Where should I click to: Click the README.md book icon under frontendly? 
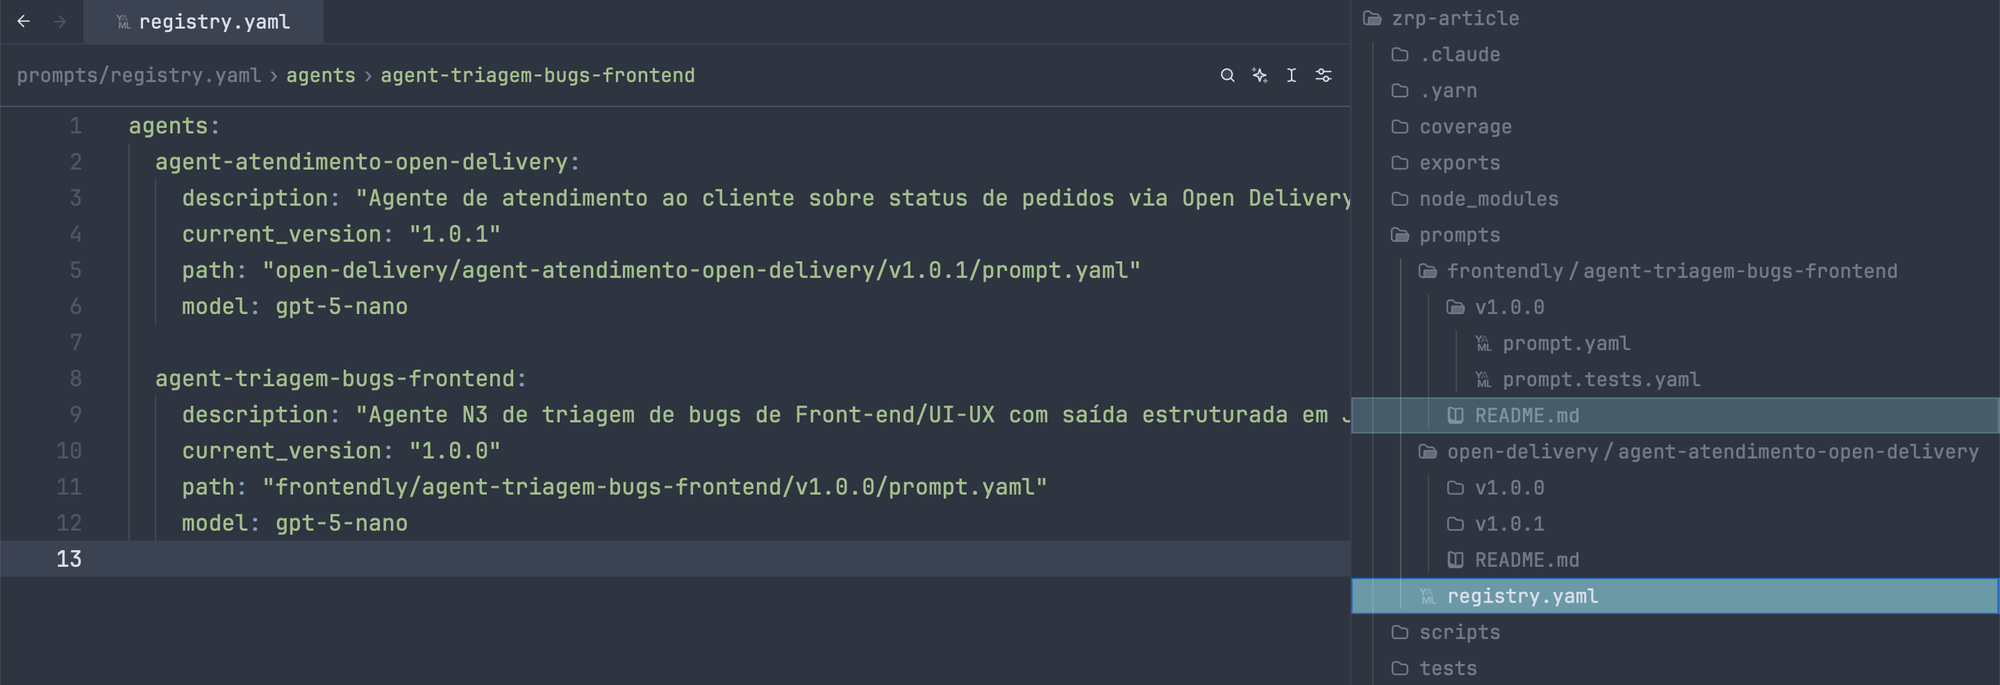point(1456,415)
